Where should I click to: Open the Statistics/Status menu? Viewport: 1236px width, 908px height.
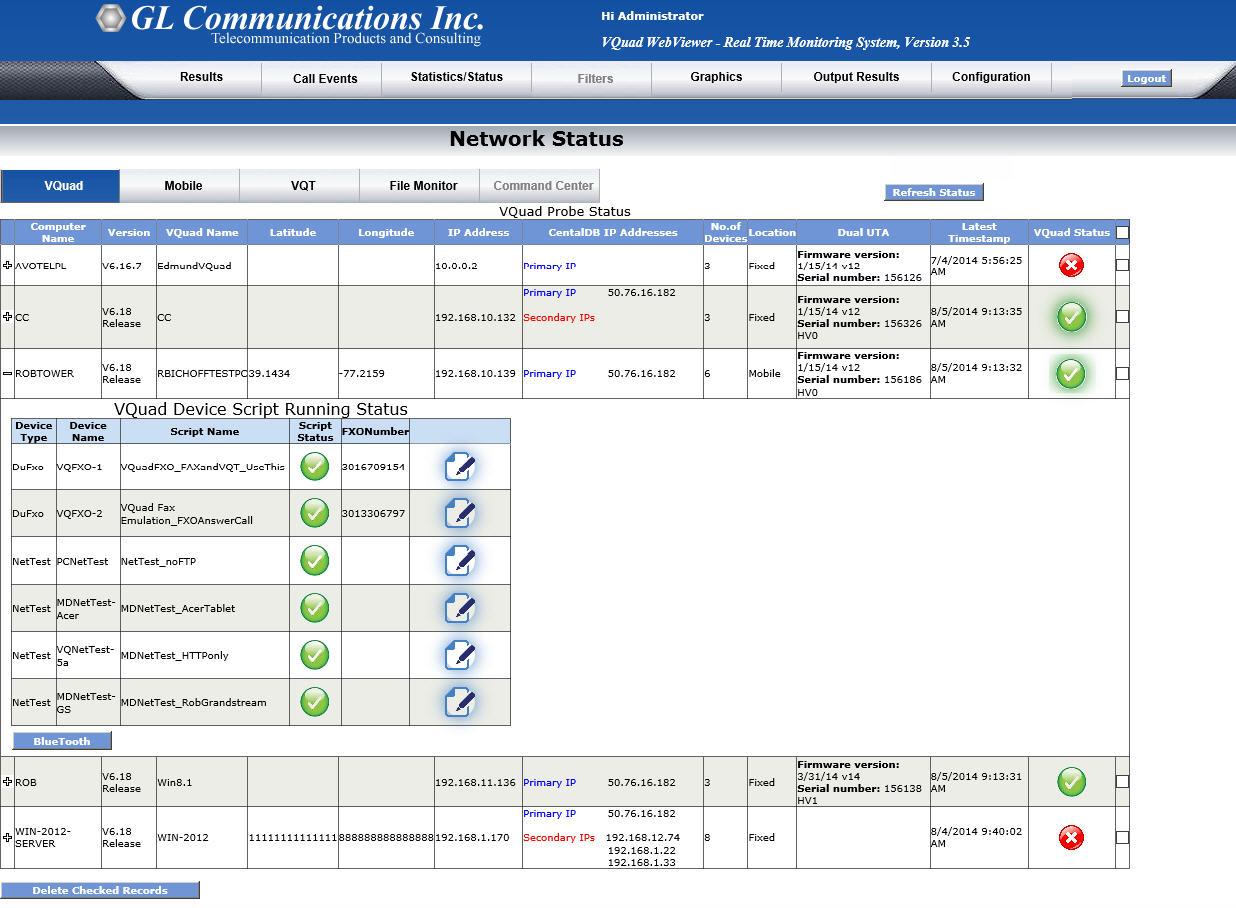point(457,77)
